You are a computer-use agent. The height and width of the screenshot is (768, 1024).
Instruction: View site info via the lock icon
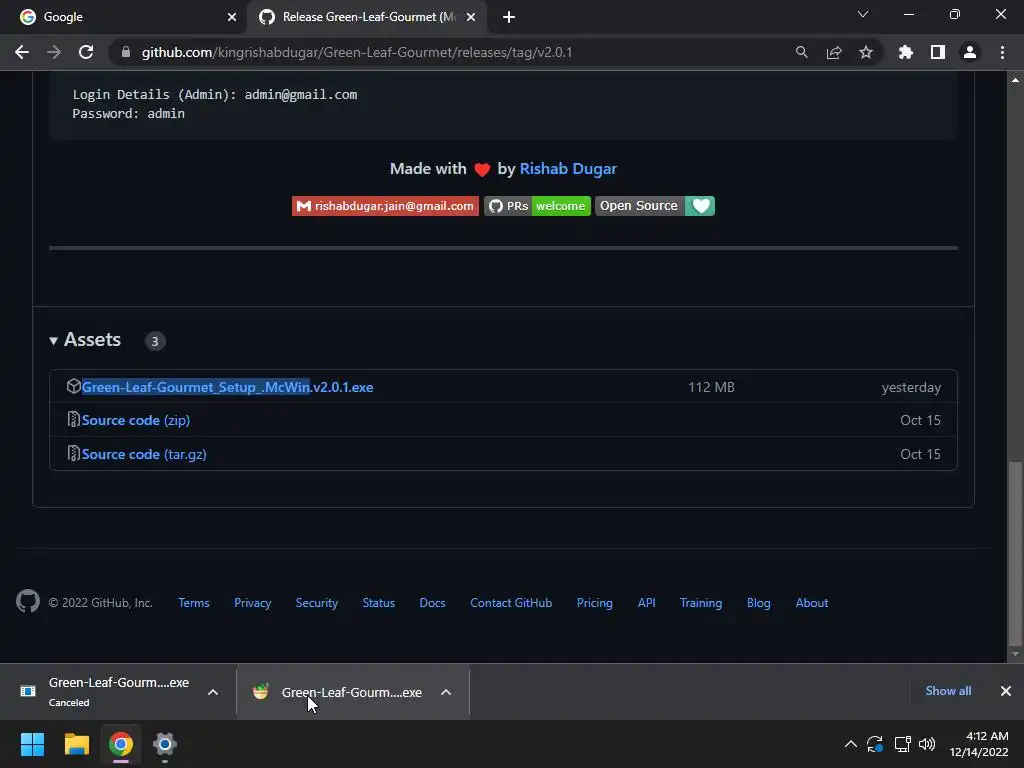[x=126, y=52]
